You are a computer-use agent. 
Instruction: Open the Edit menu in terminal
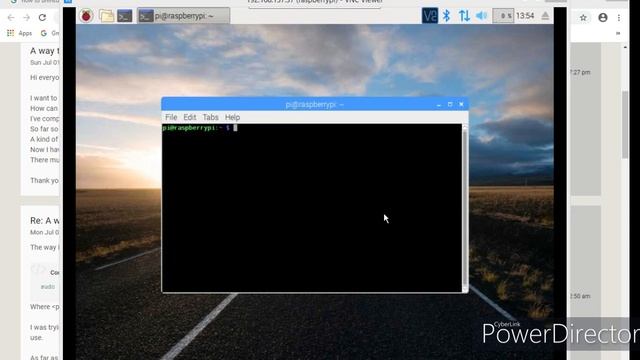189,117
